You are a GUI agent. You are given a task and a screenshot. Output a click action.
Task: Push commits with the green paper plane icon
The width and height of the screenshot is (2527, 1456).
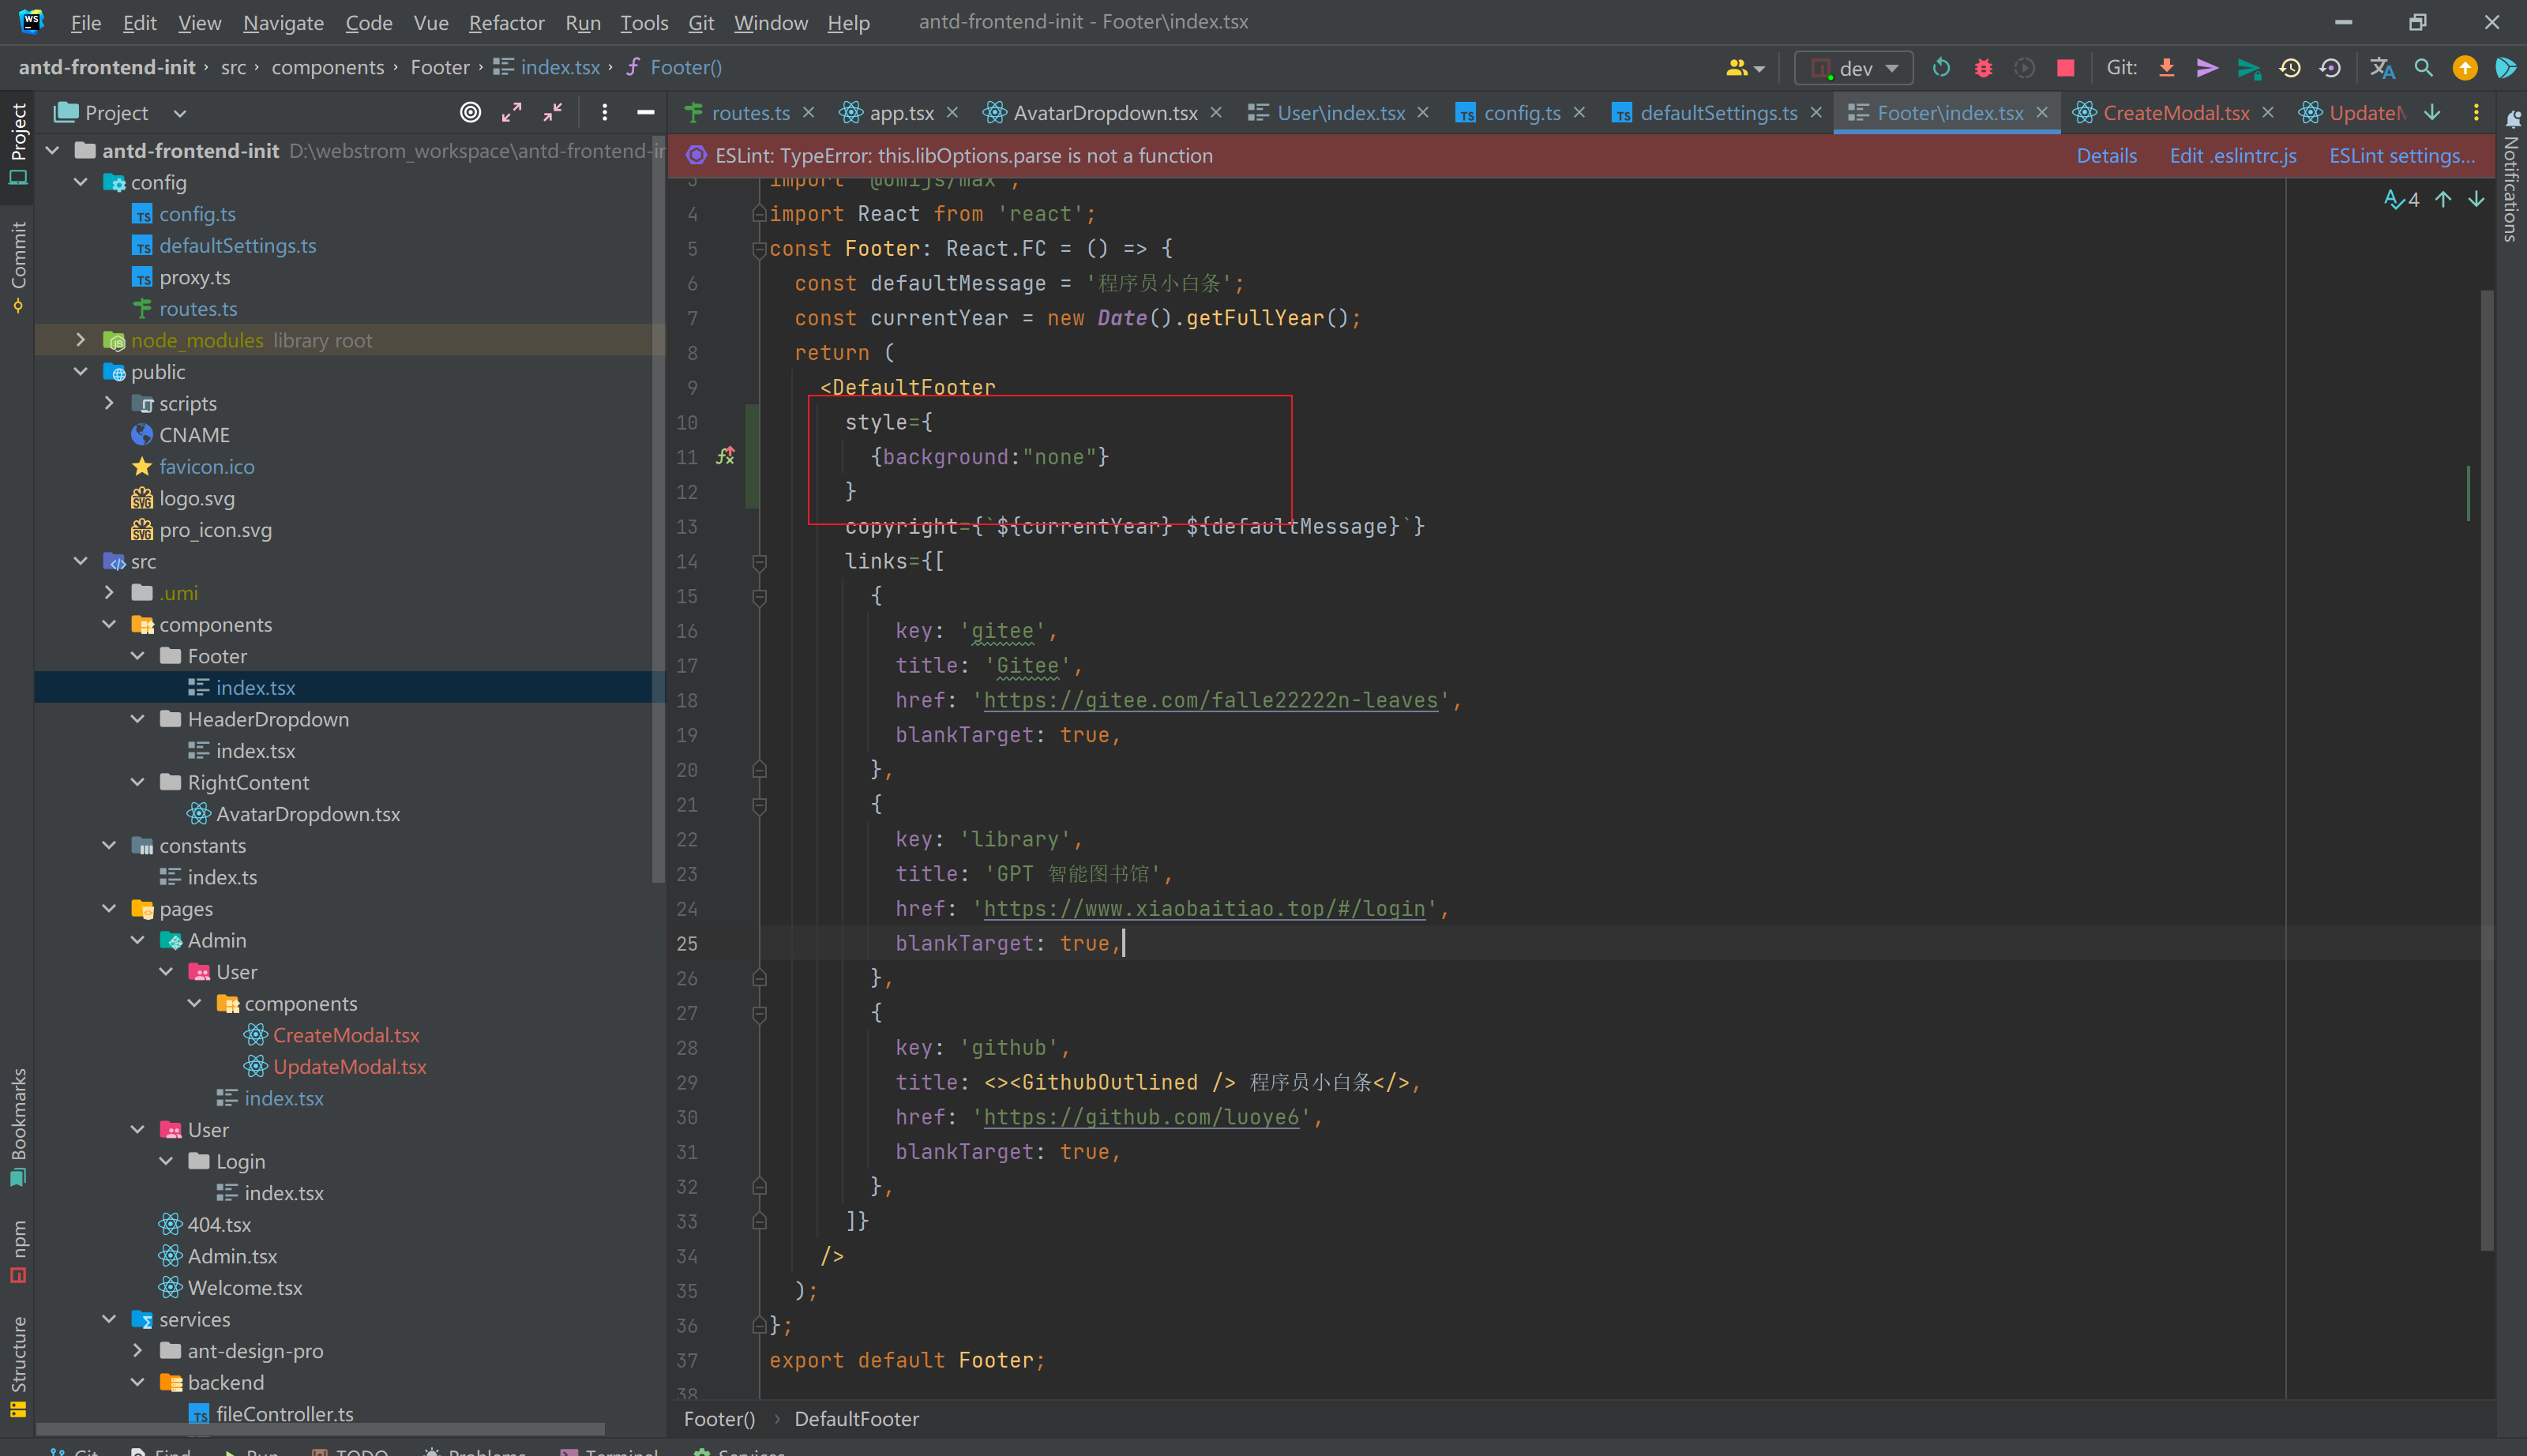point(2249,68)
